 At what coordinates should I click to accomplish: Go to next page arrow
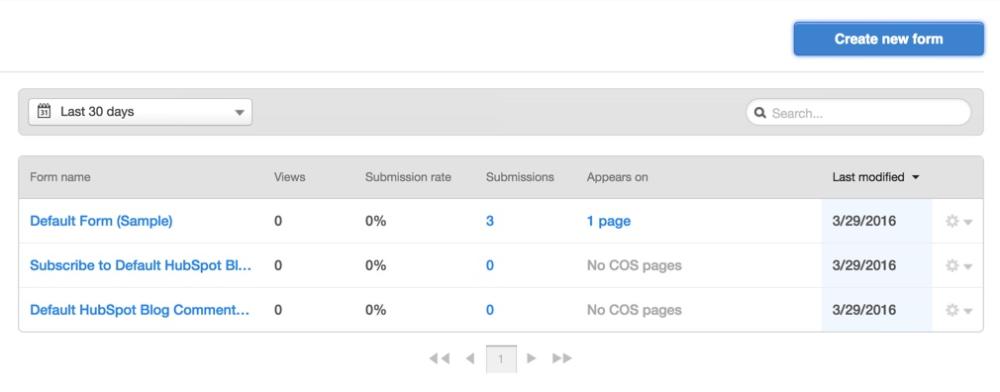coord(531,358)
